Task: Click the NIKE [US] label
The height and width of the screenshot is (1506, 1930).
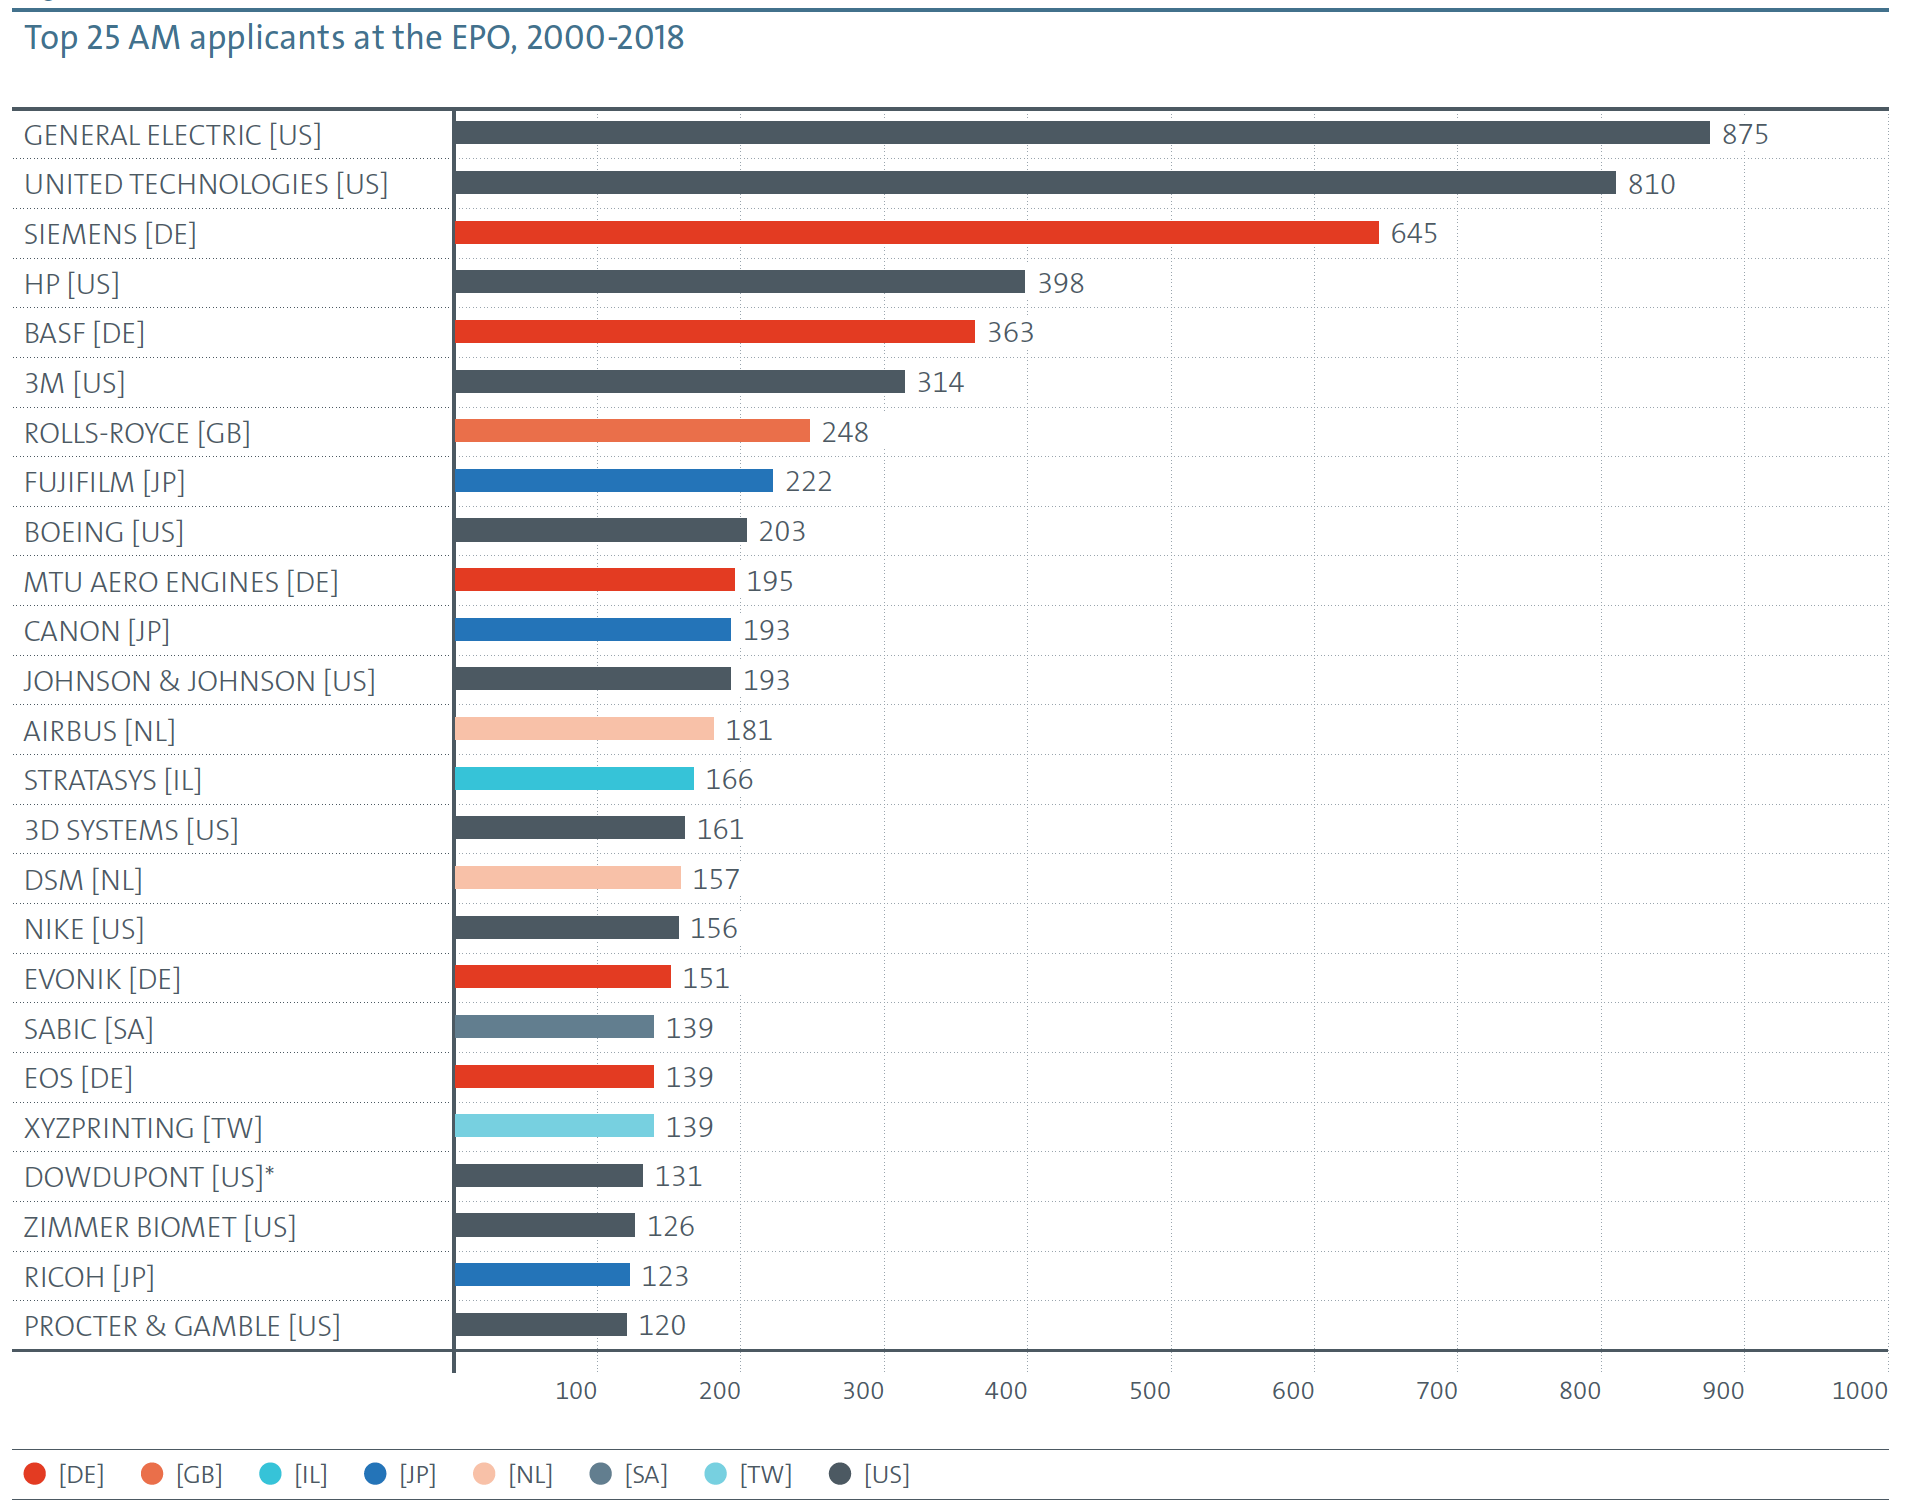Action: (x=84, y=929)
